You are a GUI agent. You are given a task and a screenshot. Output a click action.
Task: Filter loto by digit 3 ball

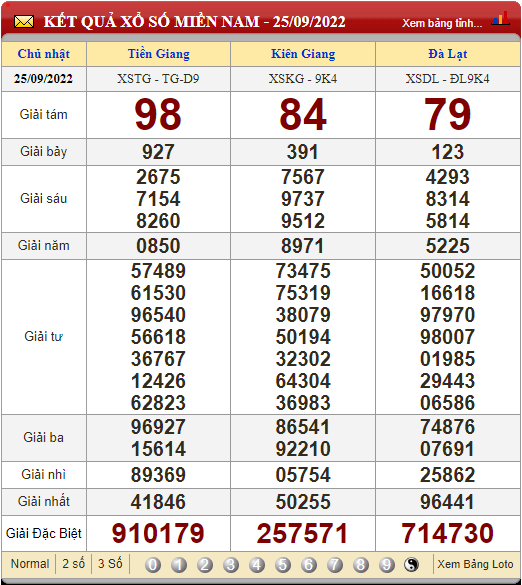click(x=231, y=565)
